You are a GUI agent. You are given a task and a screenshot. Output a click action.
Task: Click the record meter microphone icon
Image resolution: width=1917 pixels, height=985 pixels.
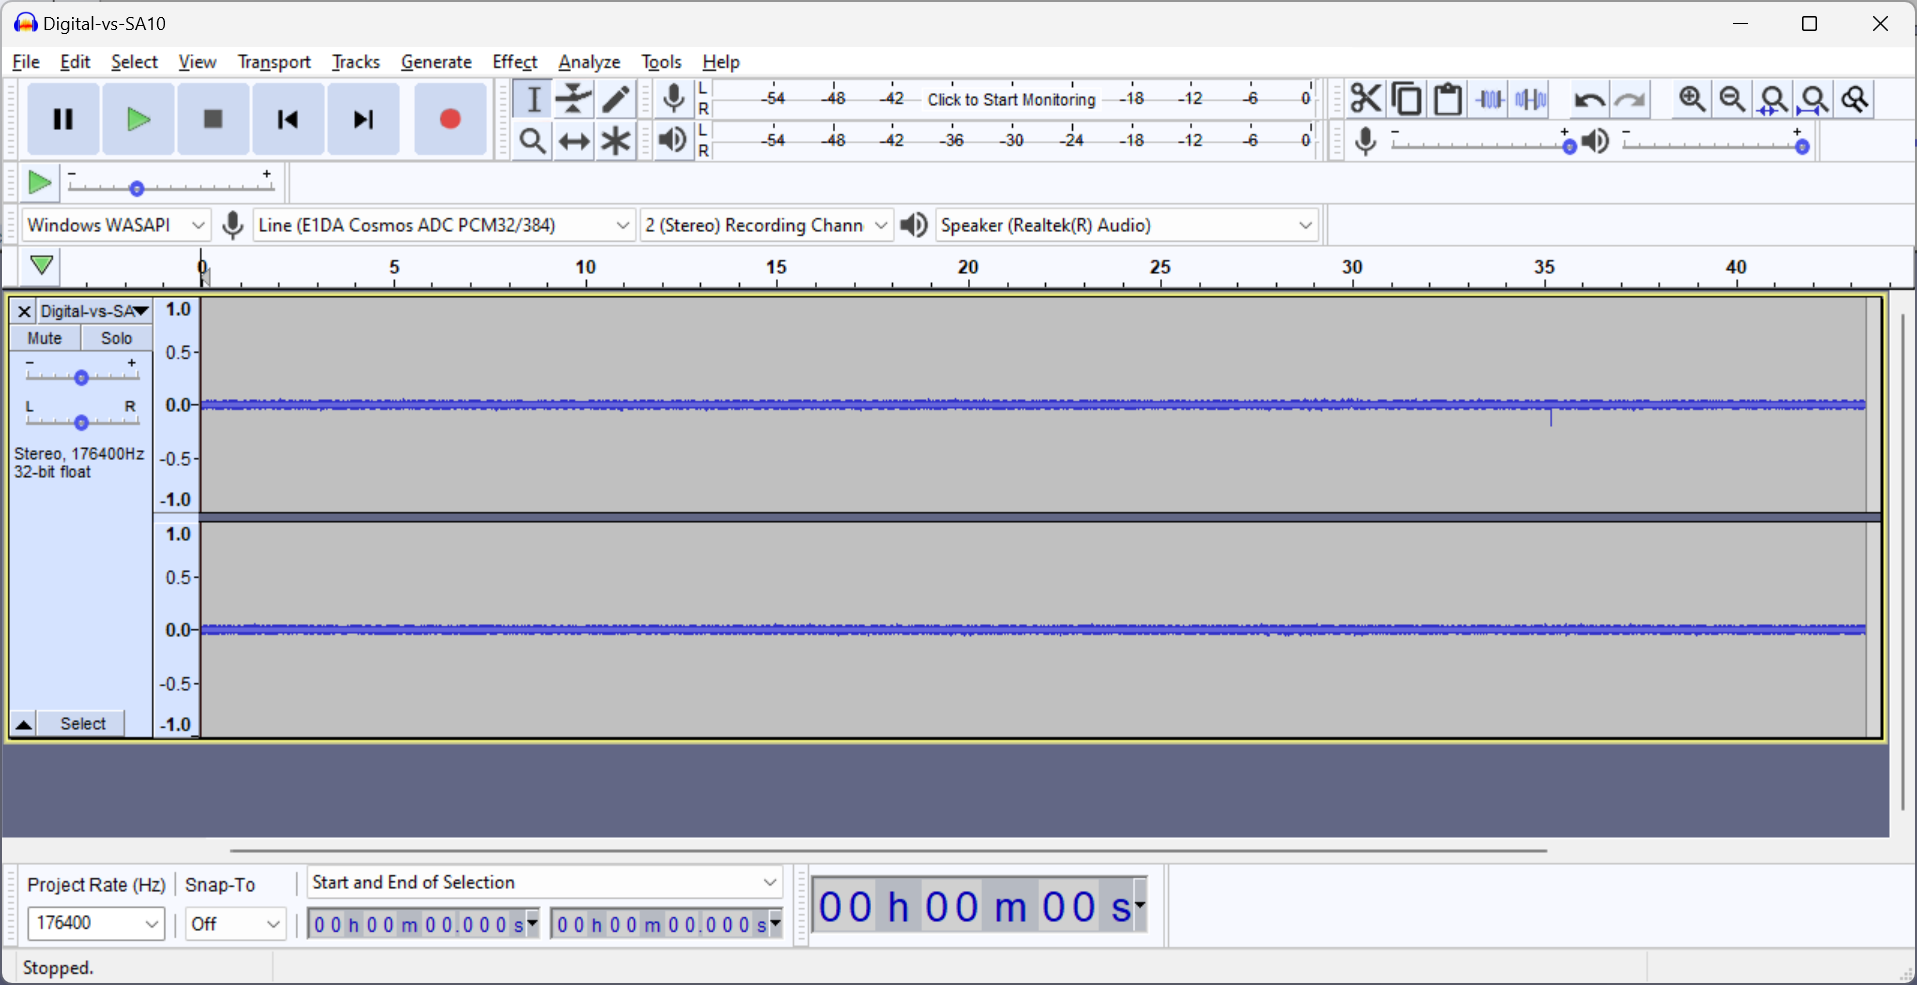click(674, 99)
